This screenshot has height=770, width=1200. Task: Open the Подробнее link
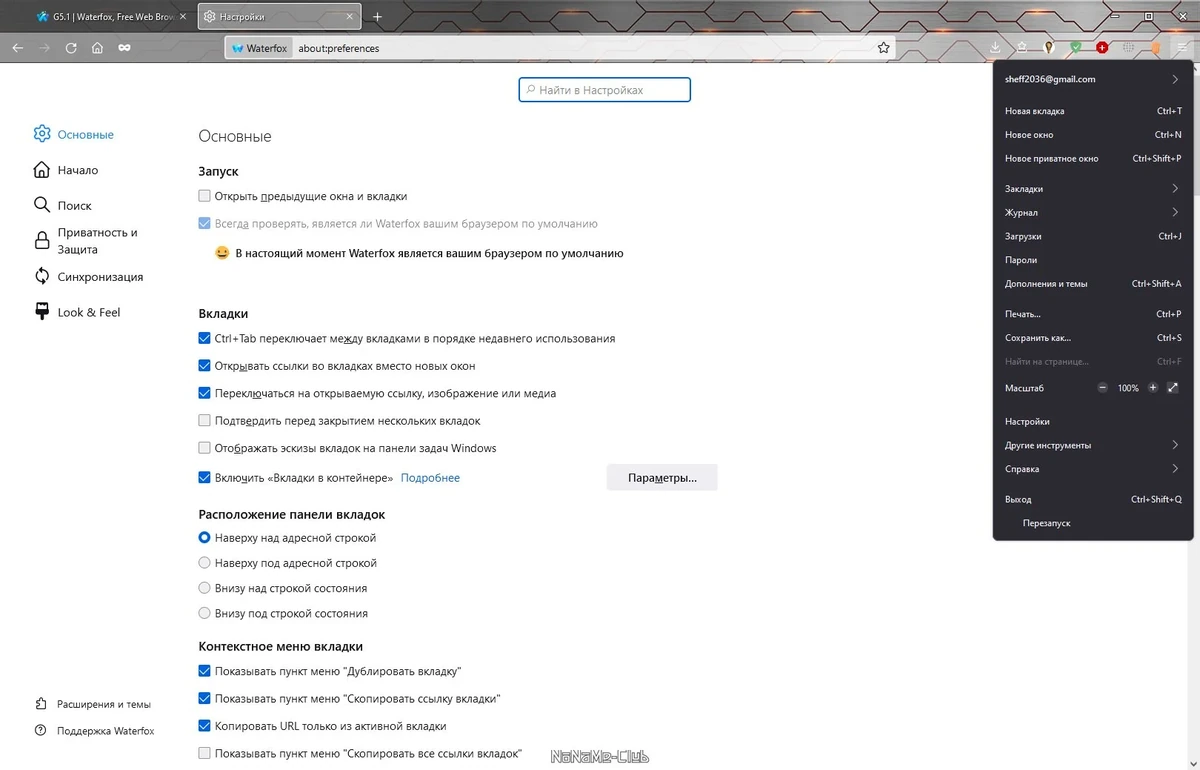(430, 478)
